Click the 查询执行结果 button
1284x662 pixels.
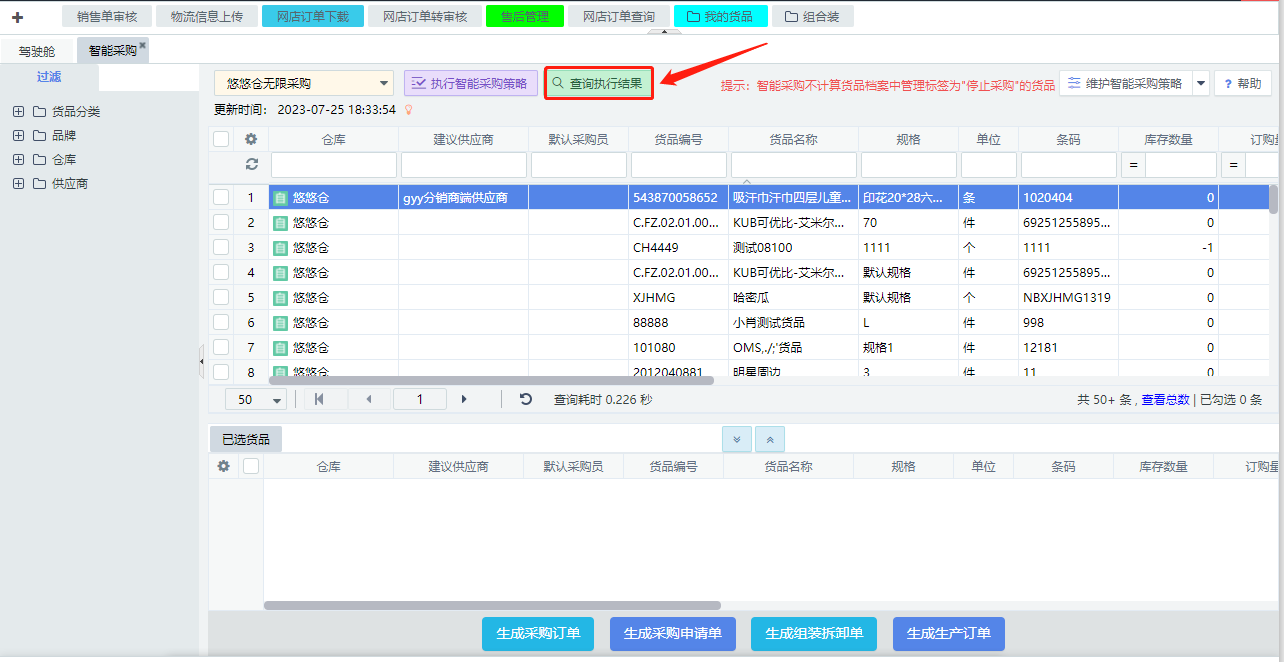point(598,84)
